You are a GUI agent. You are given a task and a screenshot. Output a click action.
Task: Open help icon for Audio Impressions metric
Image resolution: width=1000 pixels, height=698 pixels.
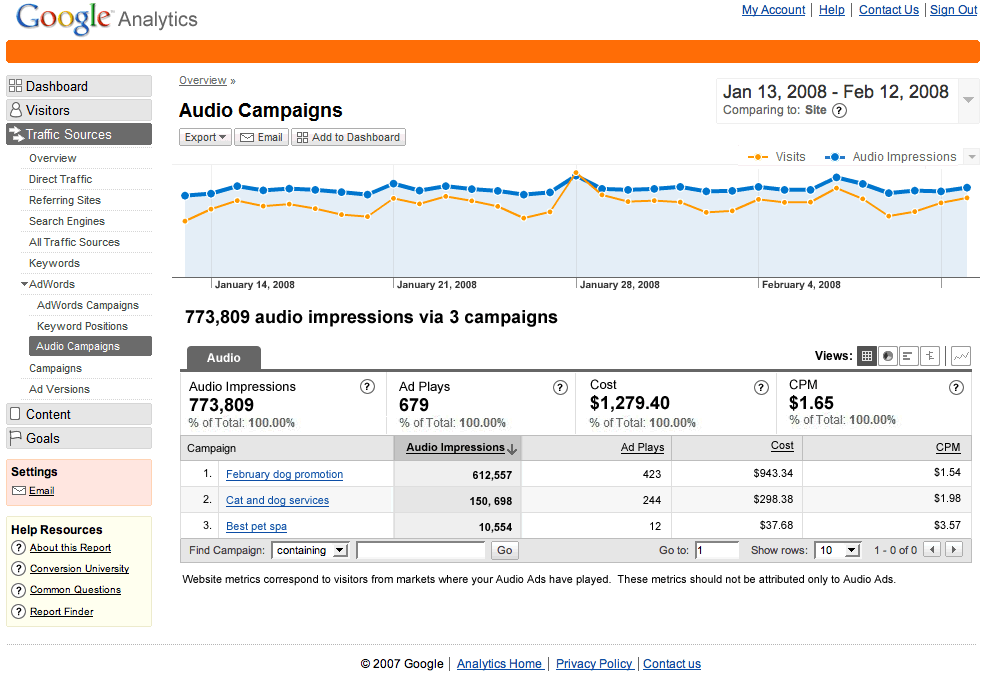(367, 387)
